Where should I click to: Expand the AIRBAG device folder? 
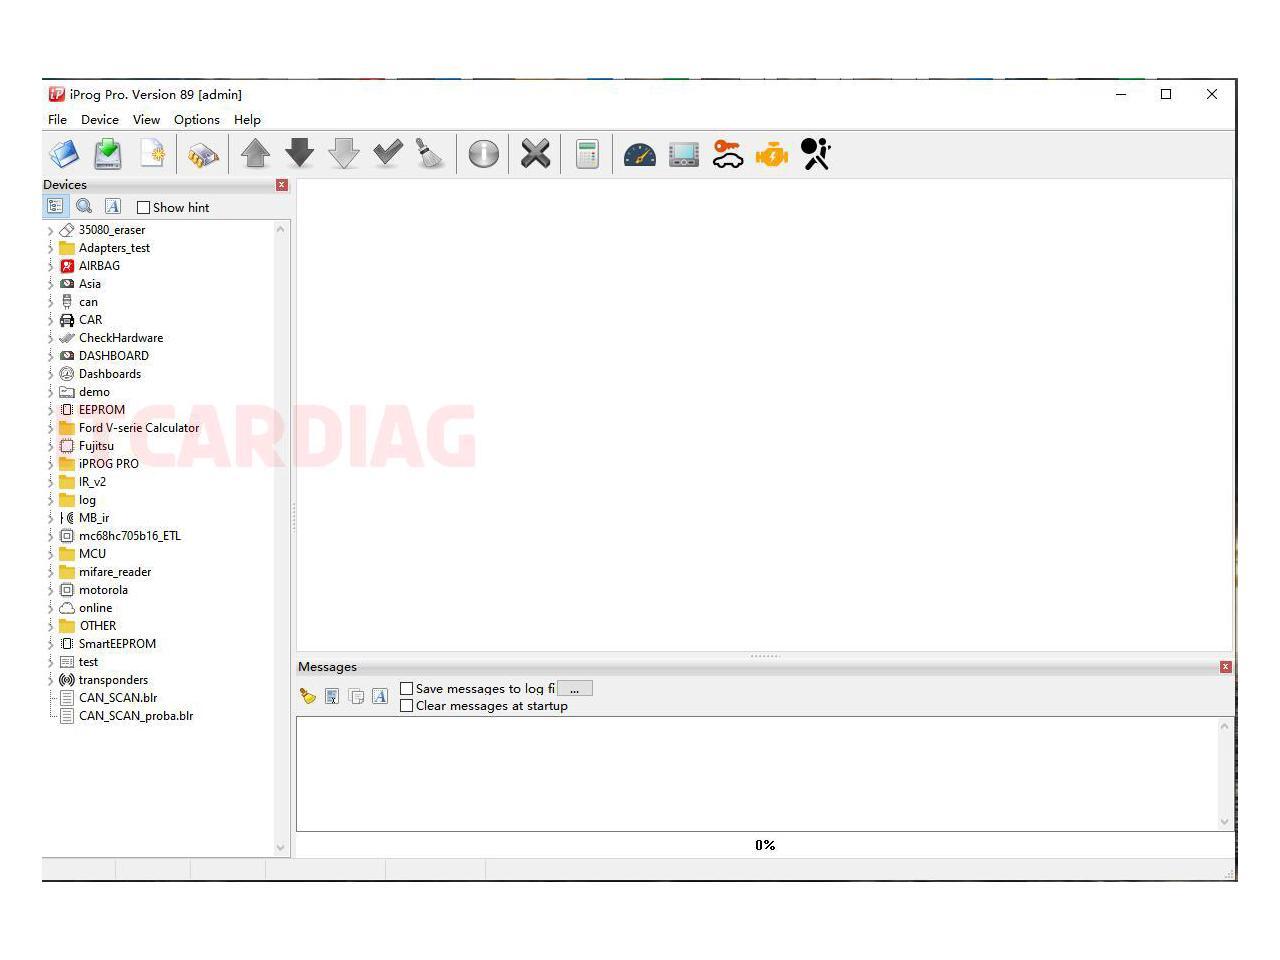[x=51, y=266]
